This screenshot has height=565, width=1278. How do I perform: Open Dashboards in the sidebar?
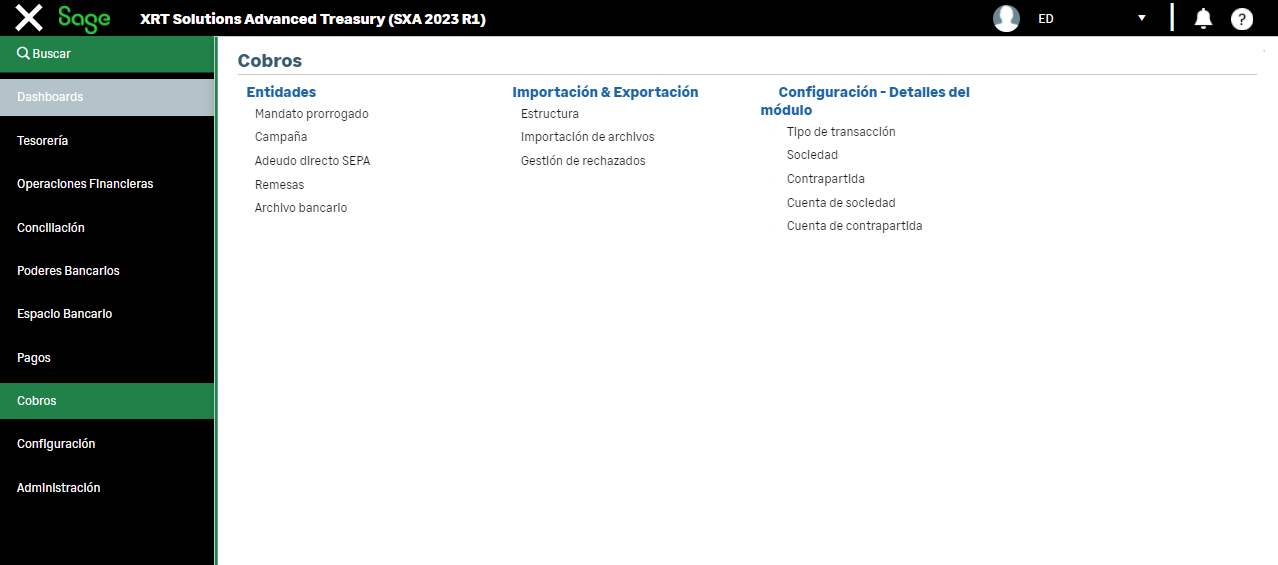(x=50, y=97)
